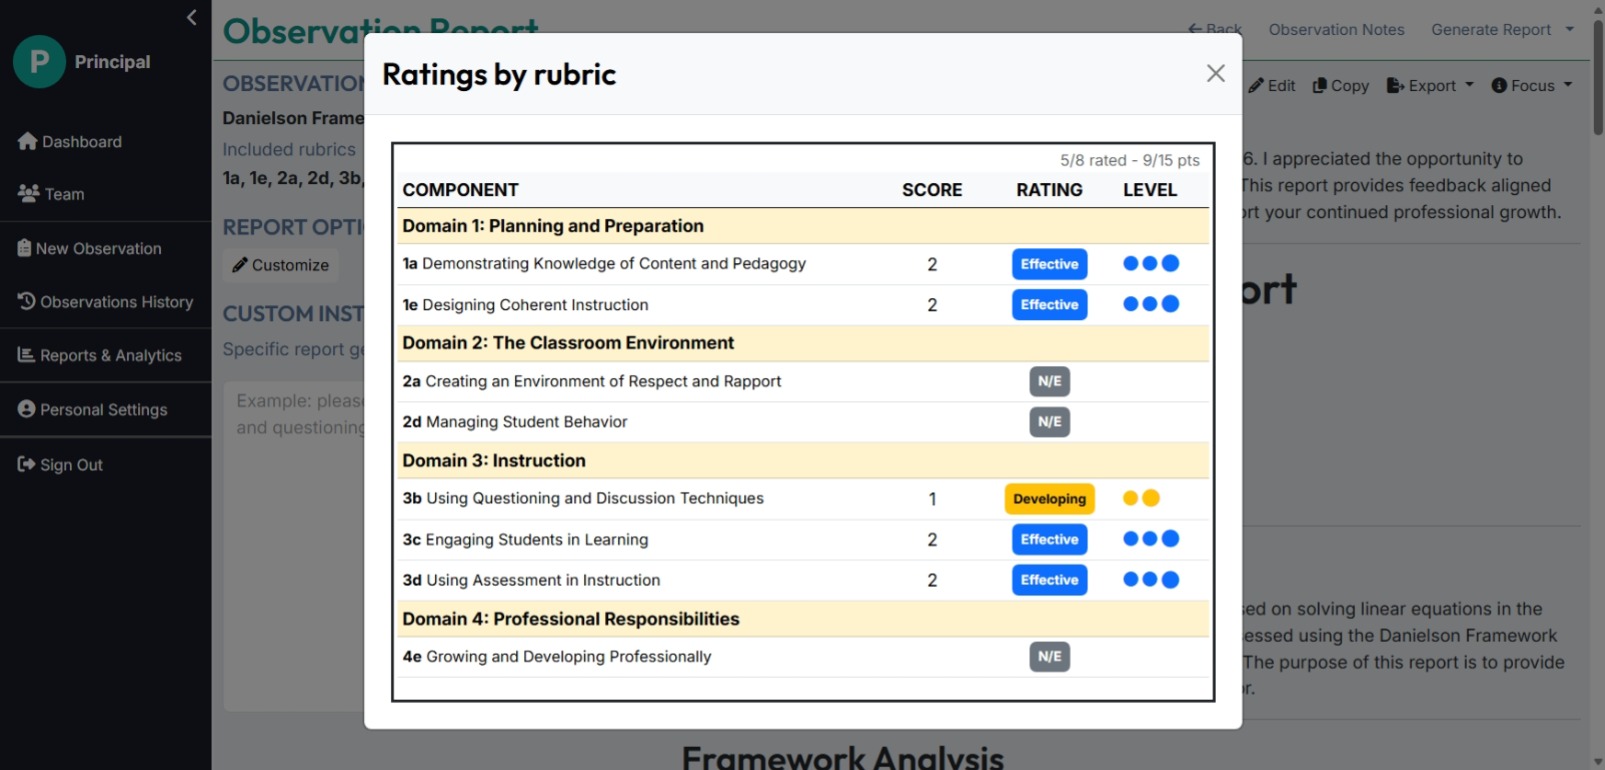The height and width of the screenshot is (770, 1605).
Task: Open Observation Notes link
Action: click(x=1336, y=30)
